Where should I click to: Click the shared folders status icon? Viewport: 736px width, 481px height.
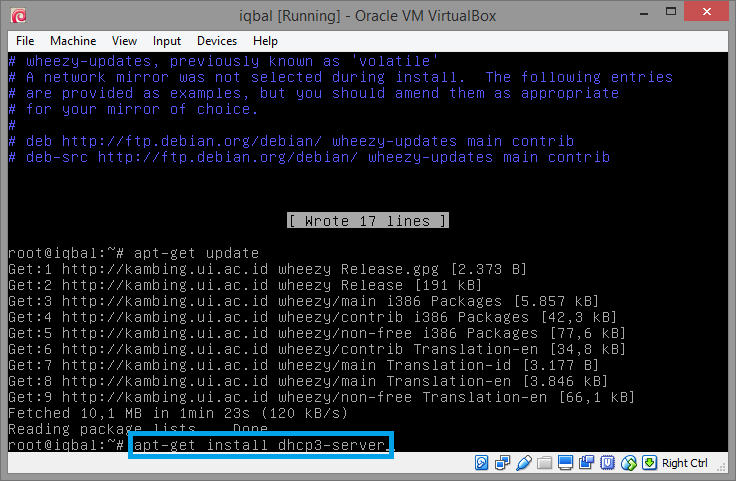(544, 463)
